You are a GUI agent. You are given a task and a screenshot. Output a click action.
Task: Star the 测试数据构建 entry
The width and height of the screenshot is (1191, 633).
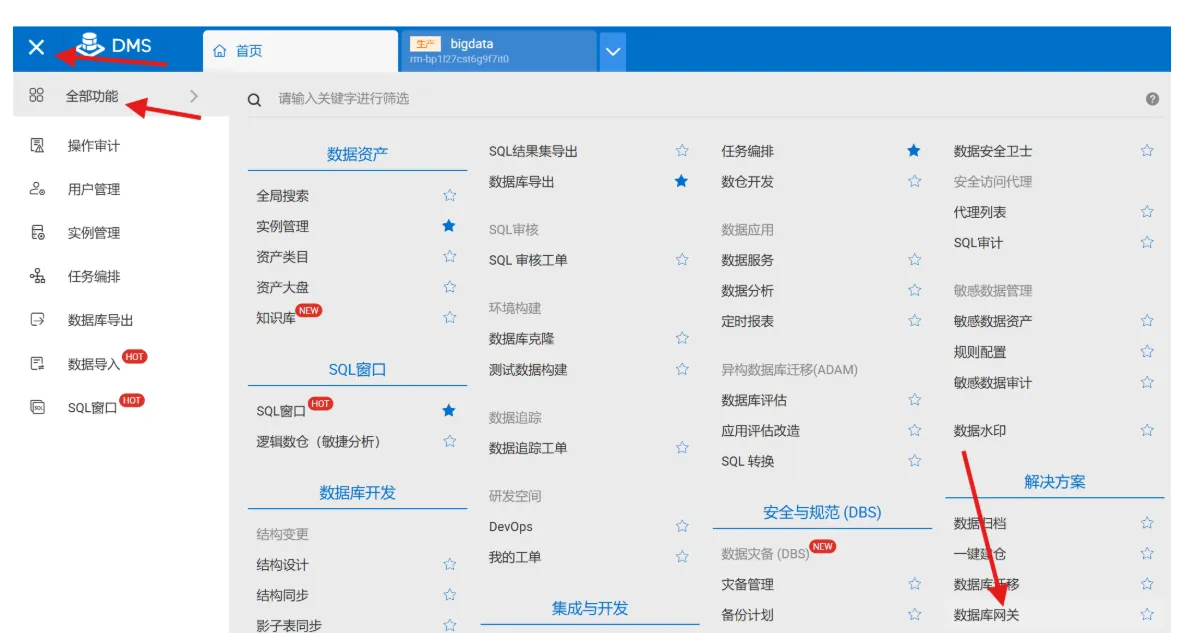(682, 369)
